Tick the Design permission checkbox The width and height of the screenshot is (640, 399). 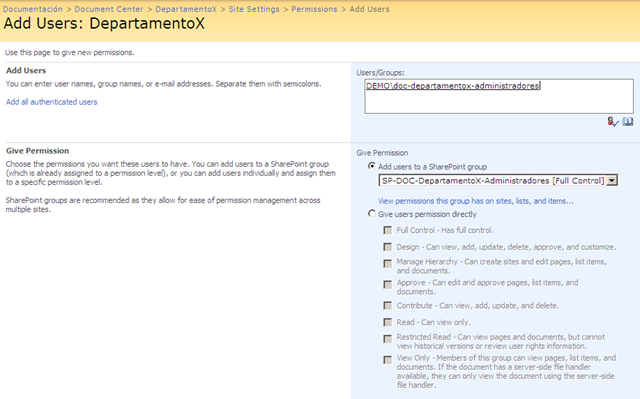pyautogui.click(x=387, y=247)
